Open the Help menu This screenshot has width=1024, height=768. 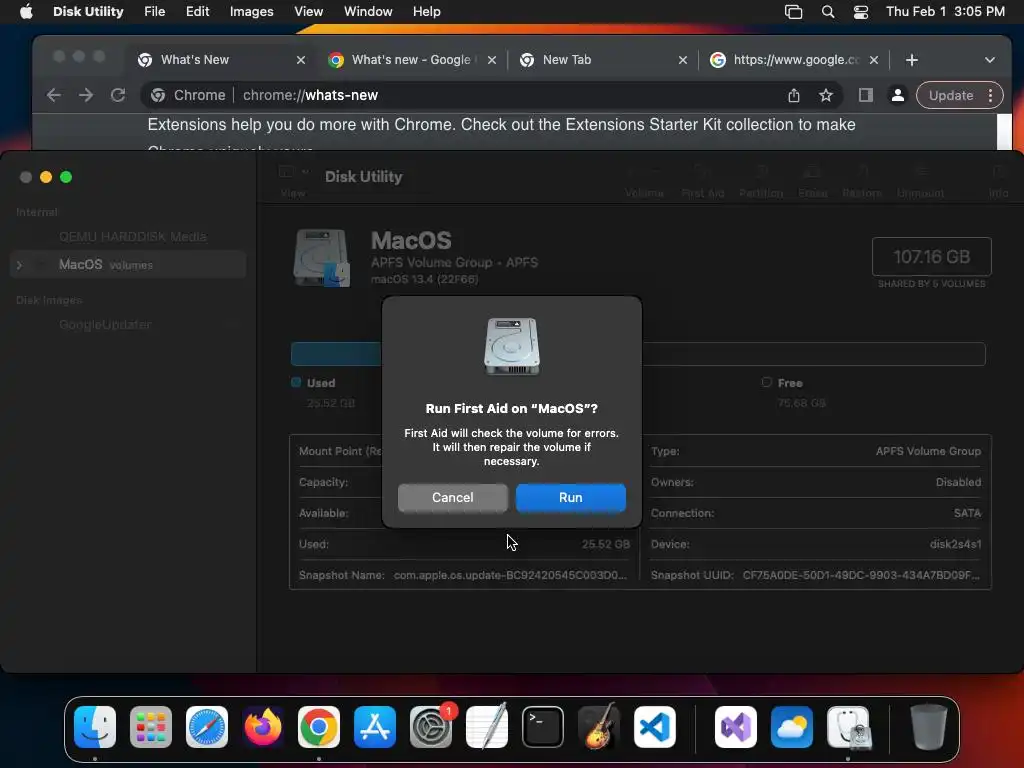coord(426,12)
